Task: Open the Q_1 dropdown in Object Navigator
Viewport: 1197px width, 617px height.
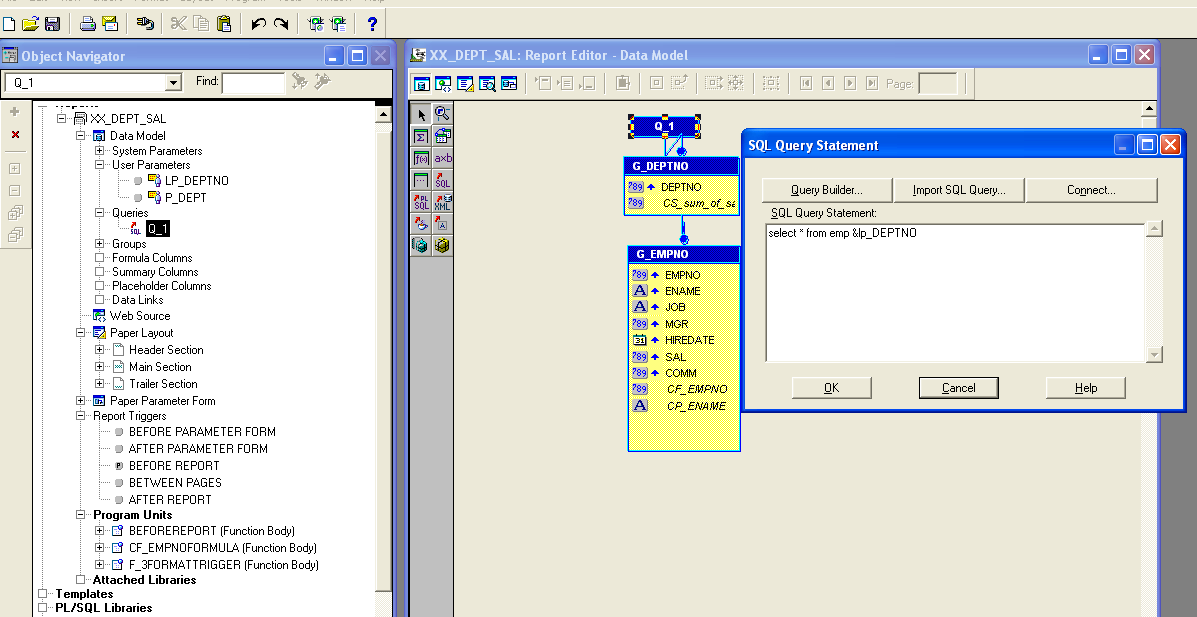Action: coord(173,83)
